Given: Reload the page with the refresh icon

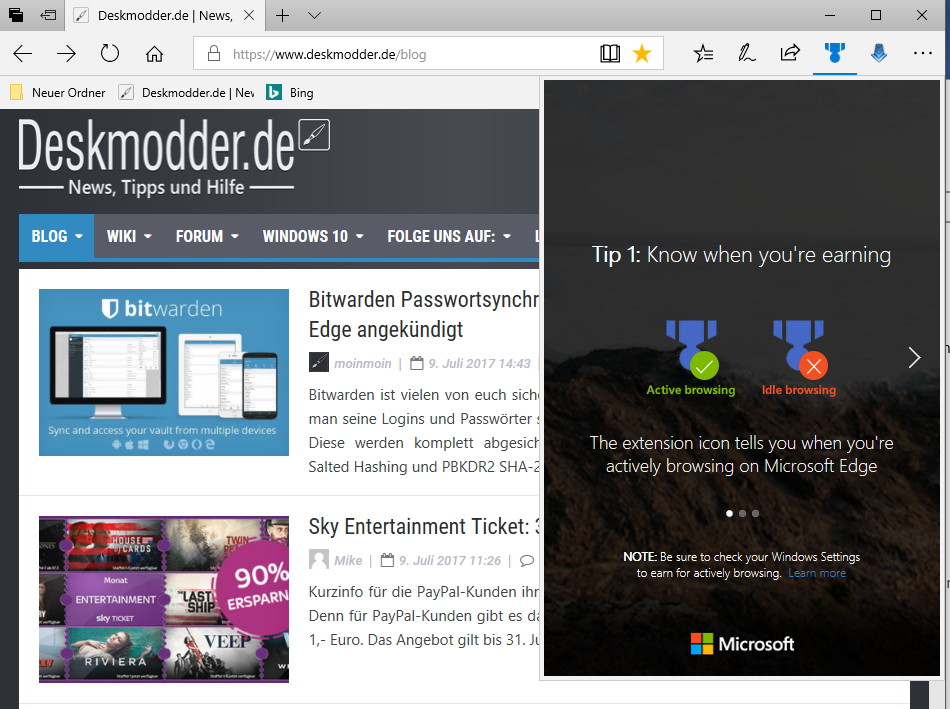Looking at the screenshot, I should 110,53.
